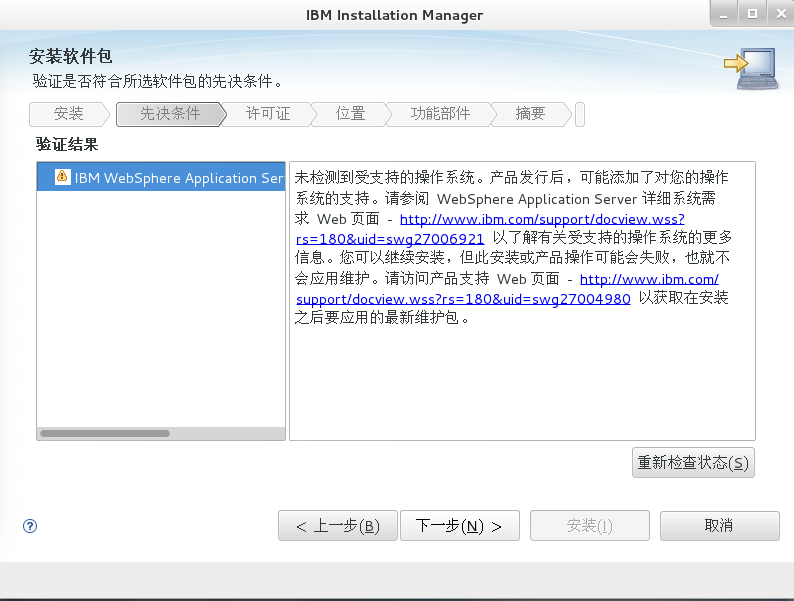Click the disabled 安装(I) button
Screen dimensions: 794x601
(x=590, y=526)
